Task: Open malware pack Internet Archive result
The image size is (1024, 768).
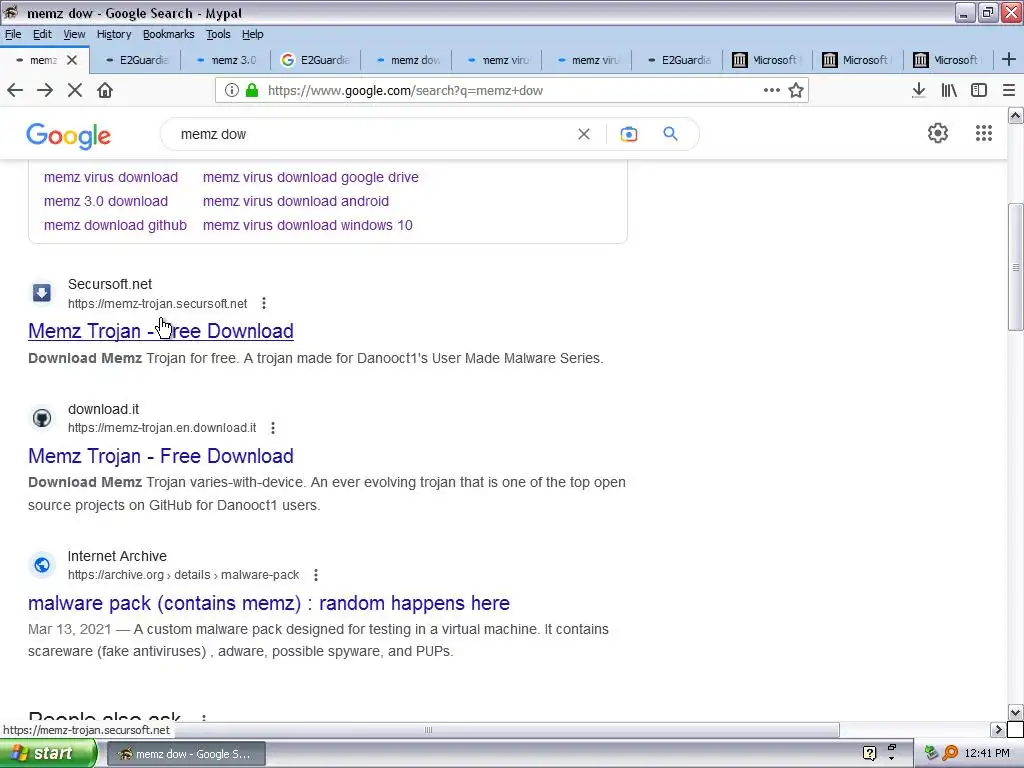Action: pyautogui.click(x=269, y=603)
